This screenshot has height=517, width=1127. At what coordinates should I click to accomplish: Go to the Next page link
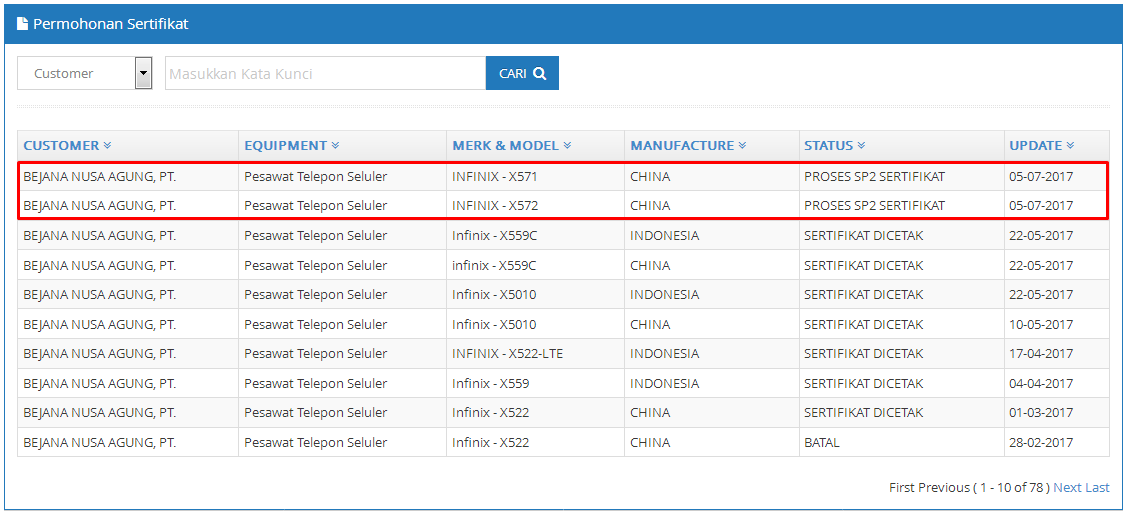coord(1067,488)
